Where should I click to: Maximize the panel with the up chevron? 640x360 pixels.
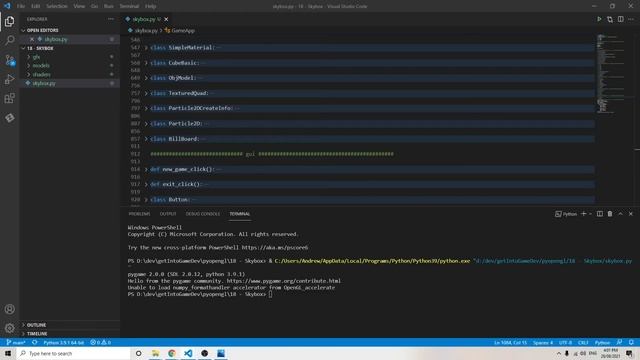coord(620,214)
